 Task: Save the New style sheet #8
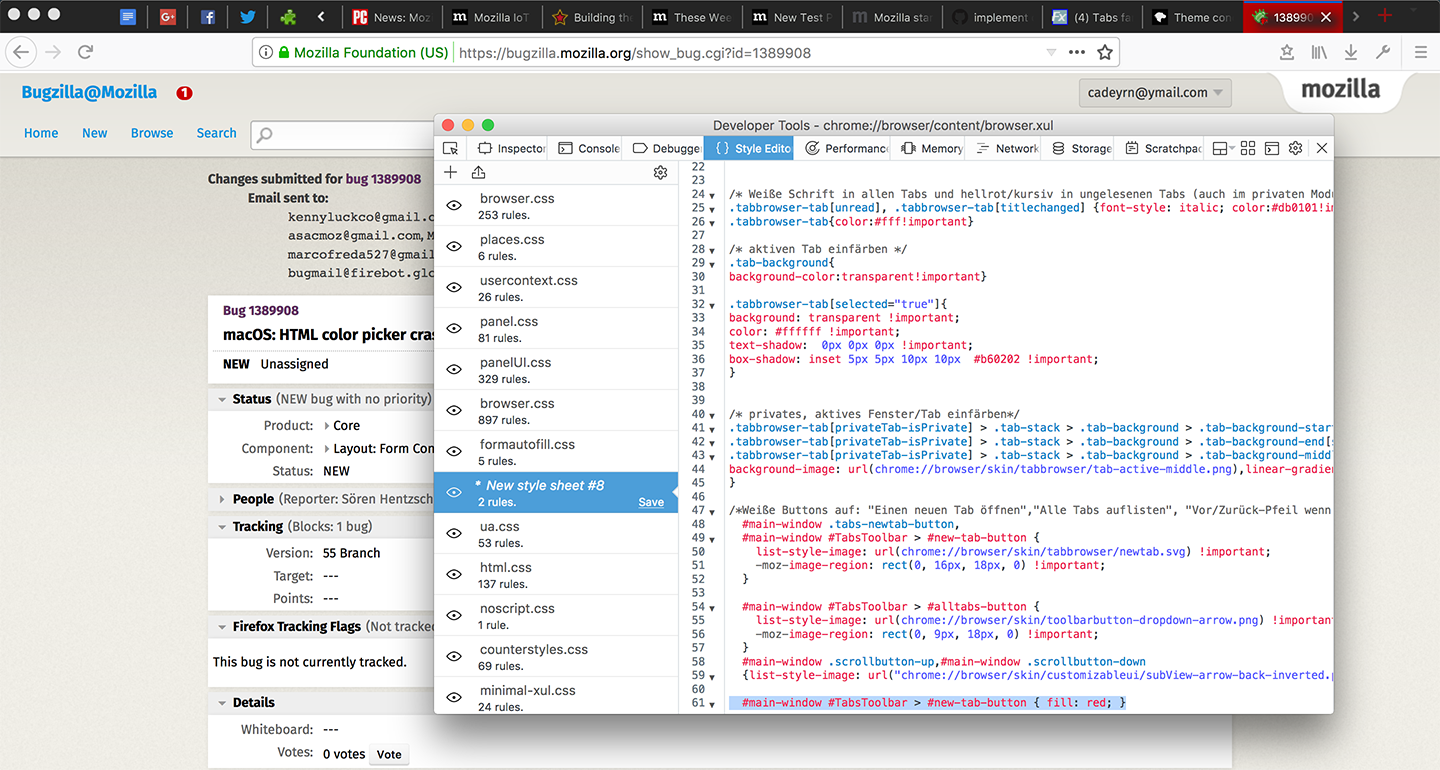click(x=651, y=502)
